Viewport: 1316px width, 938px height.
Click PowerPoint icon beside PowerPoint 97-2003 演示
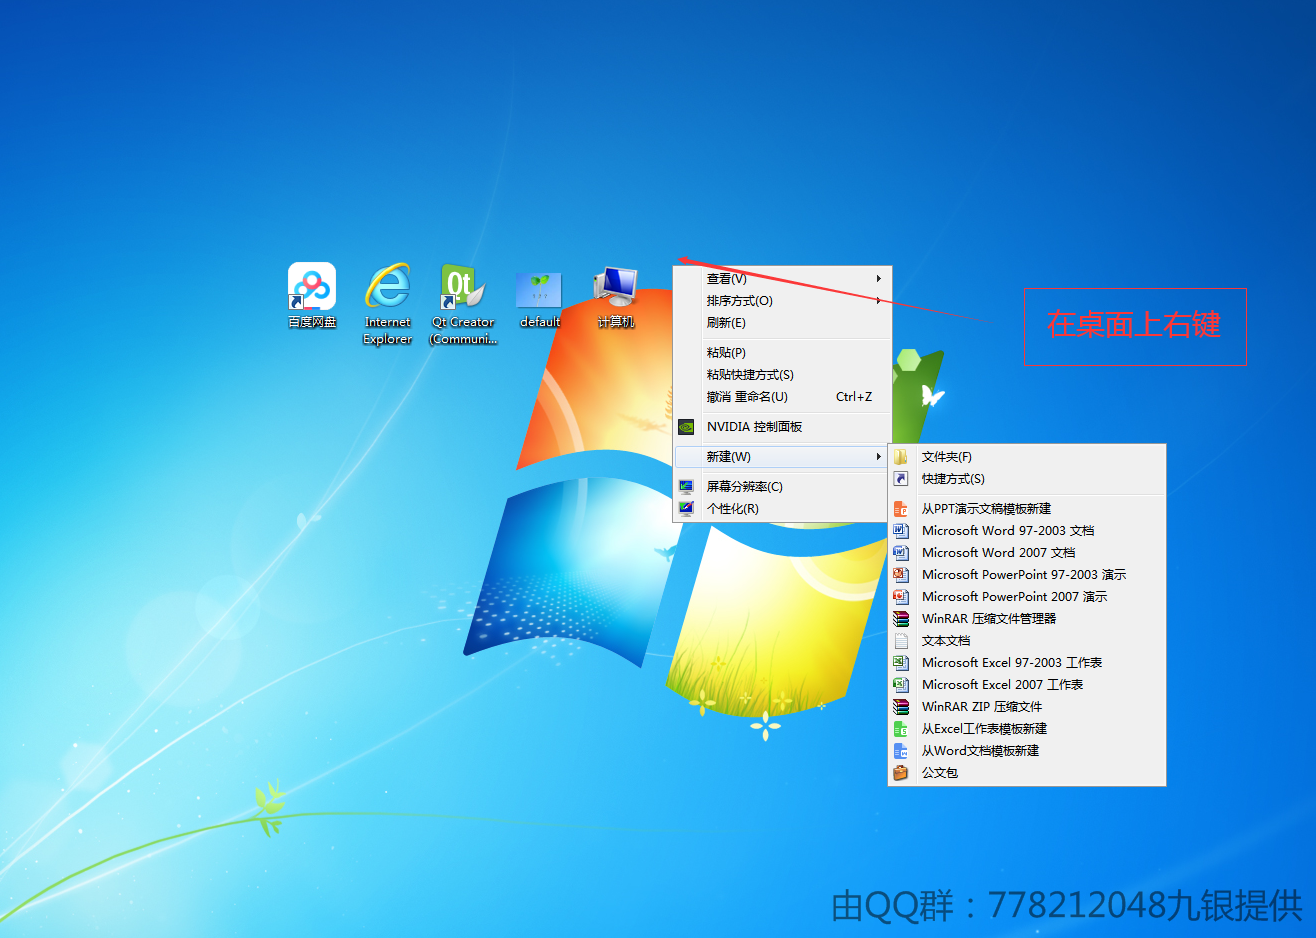901,575
